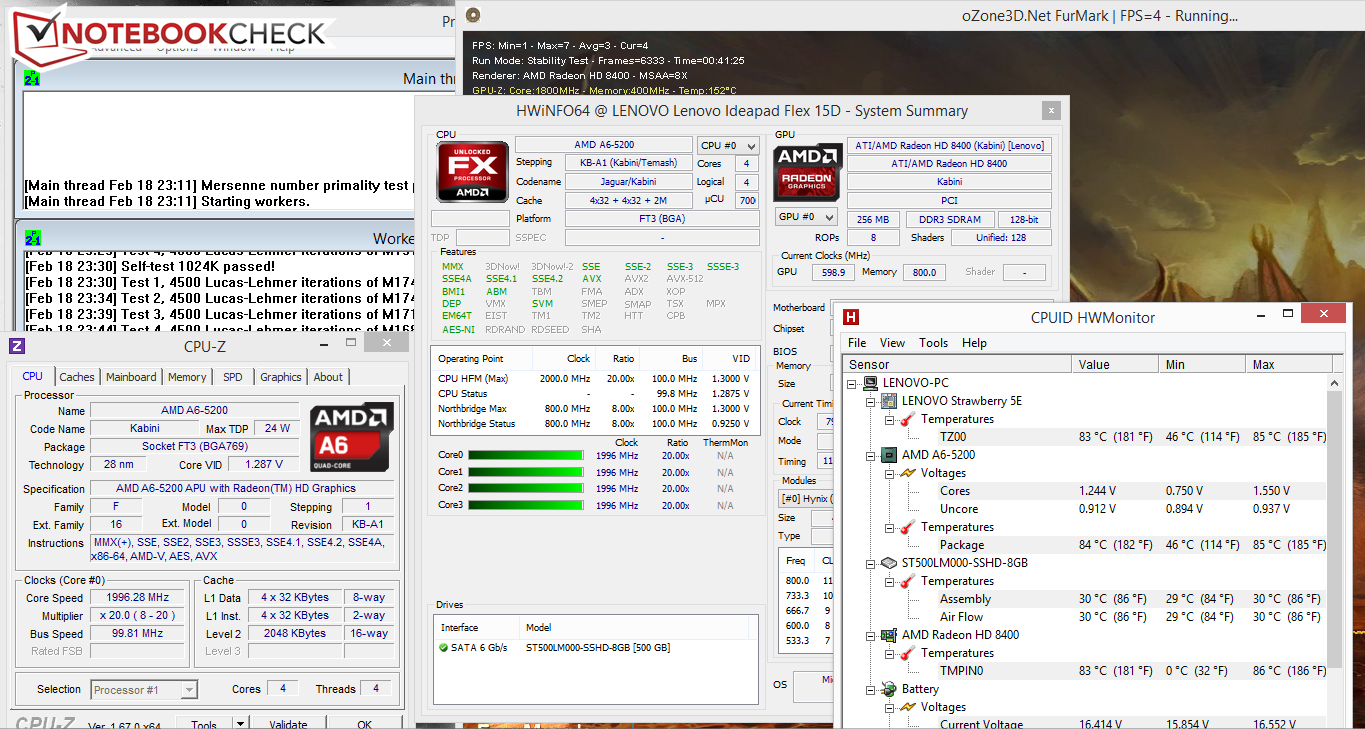Collapse the AMD Radeon HD 8400 node

pyautogui.click(x=871, y=635)
